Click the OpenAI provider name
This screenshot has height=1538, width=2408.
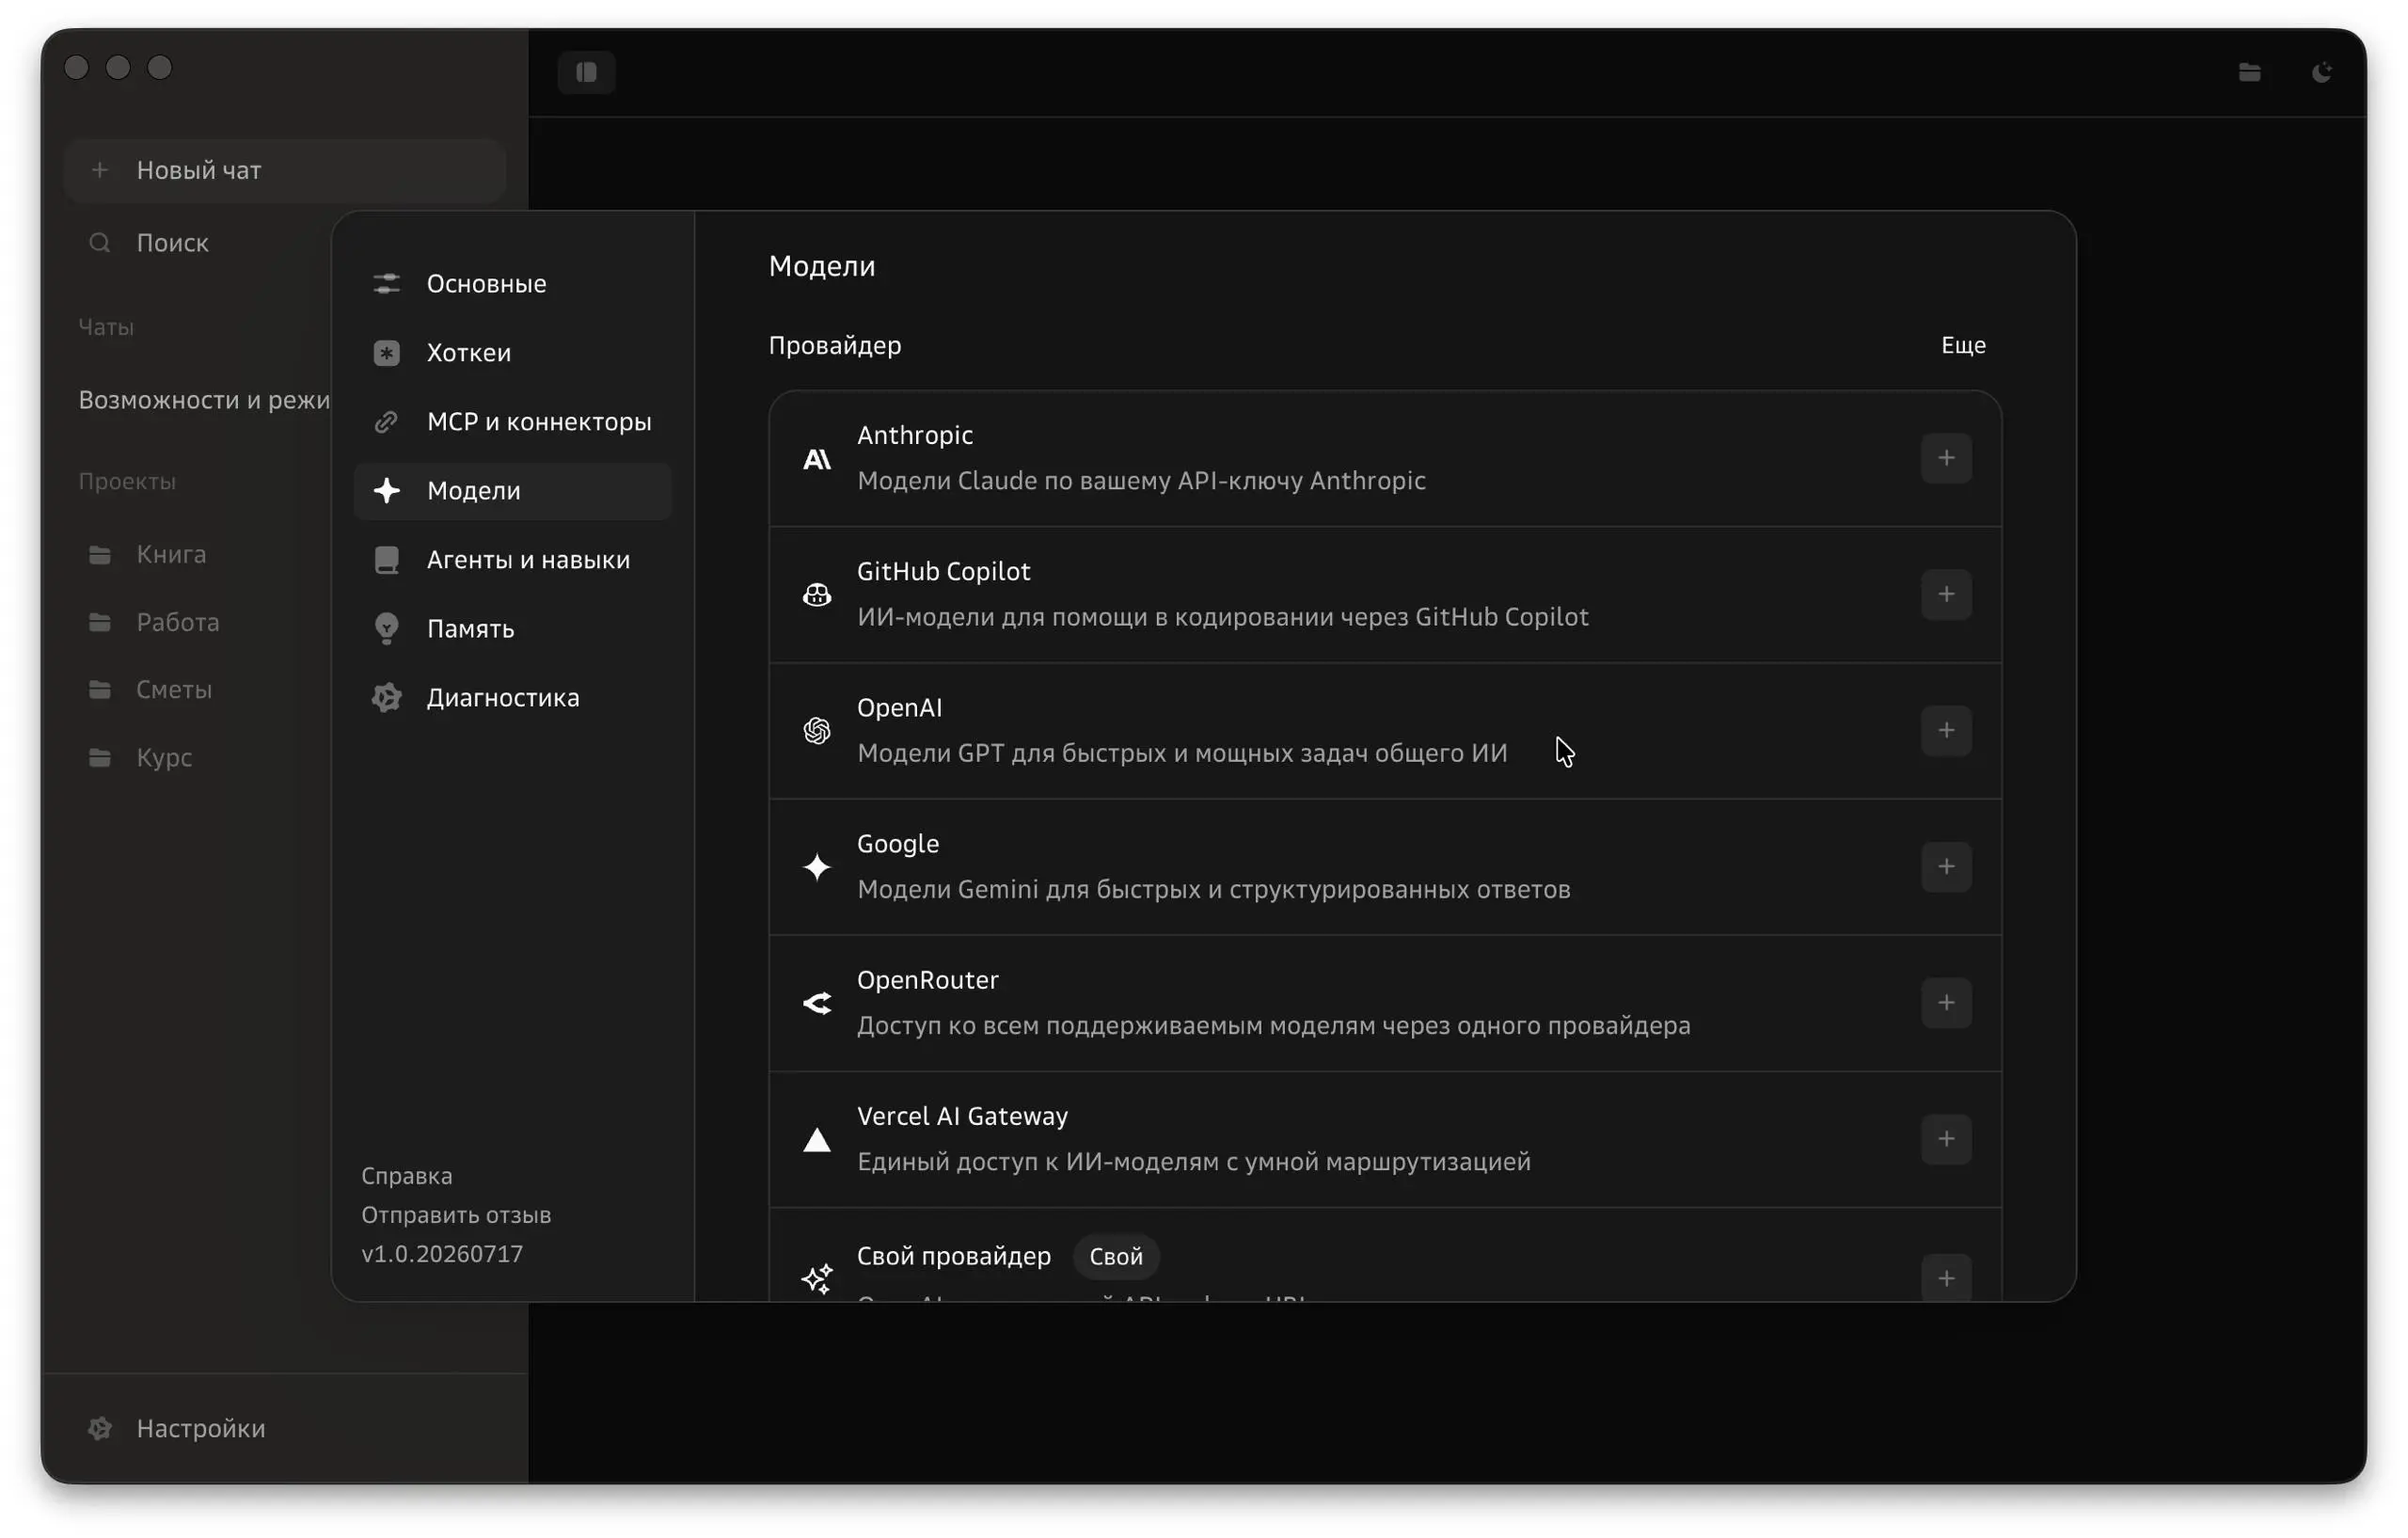(899, 708)
